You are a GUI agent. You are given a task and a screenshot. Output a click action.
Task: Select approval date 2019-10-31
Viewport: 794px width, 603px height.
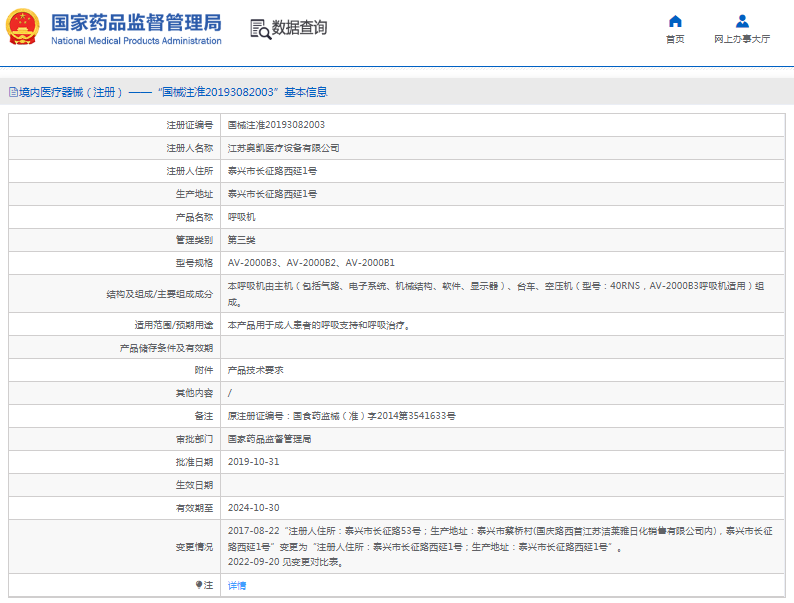[253, 462]
